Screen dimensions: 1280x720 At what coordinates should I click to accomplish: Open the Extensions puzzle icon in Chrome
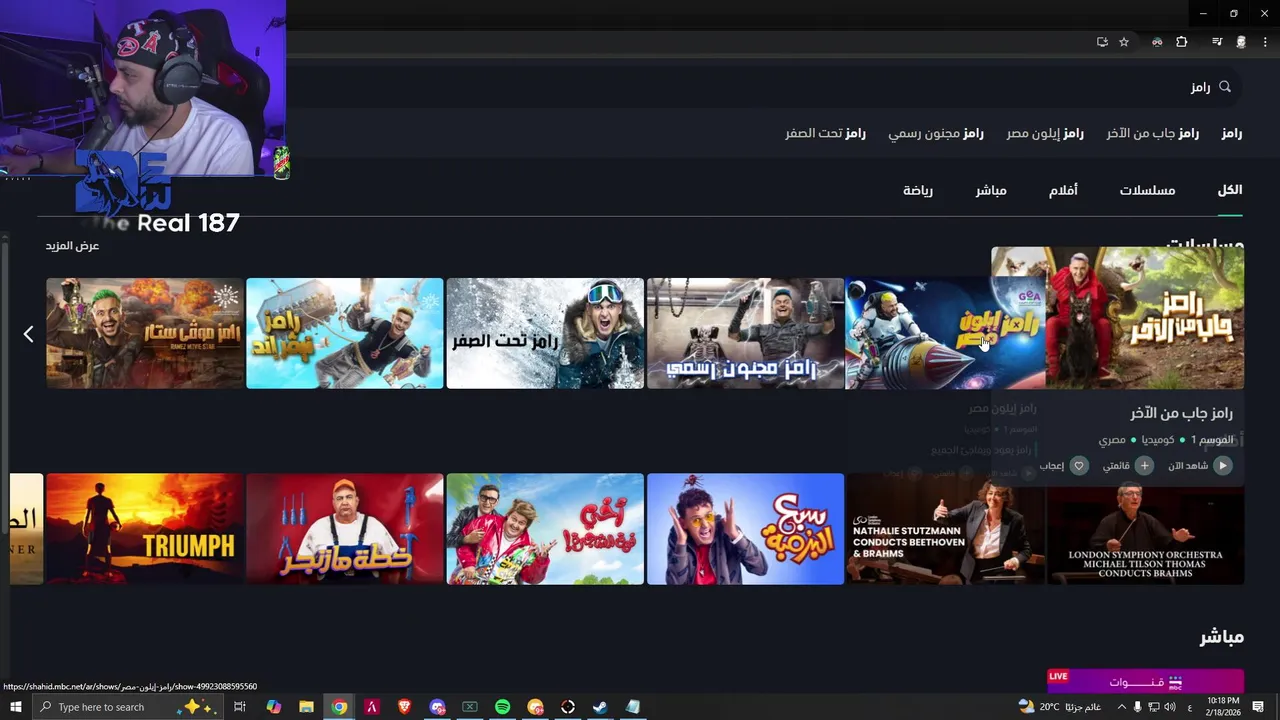click(x=1182, y=42)
